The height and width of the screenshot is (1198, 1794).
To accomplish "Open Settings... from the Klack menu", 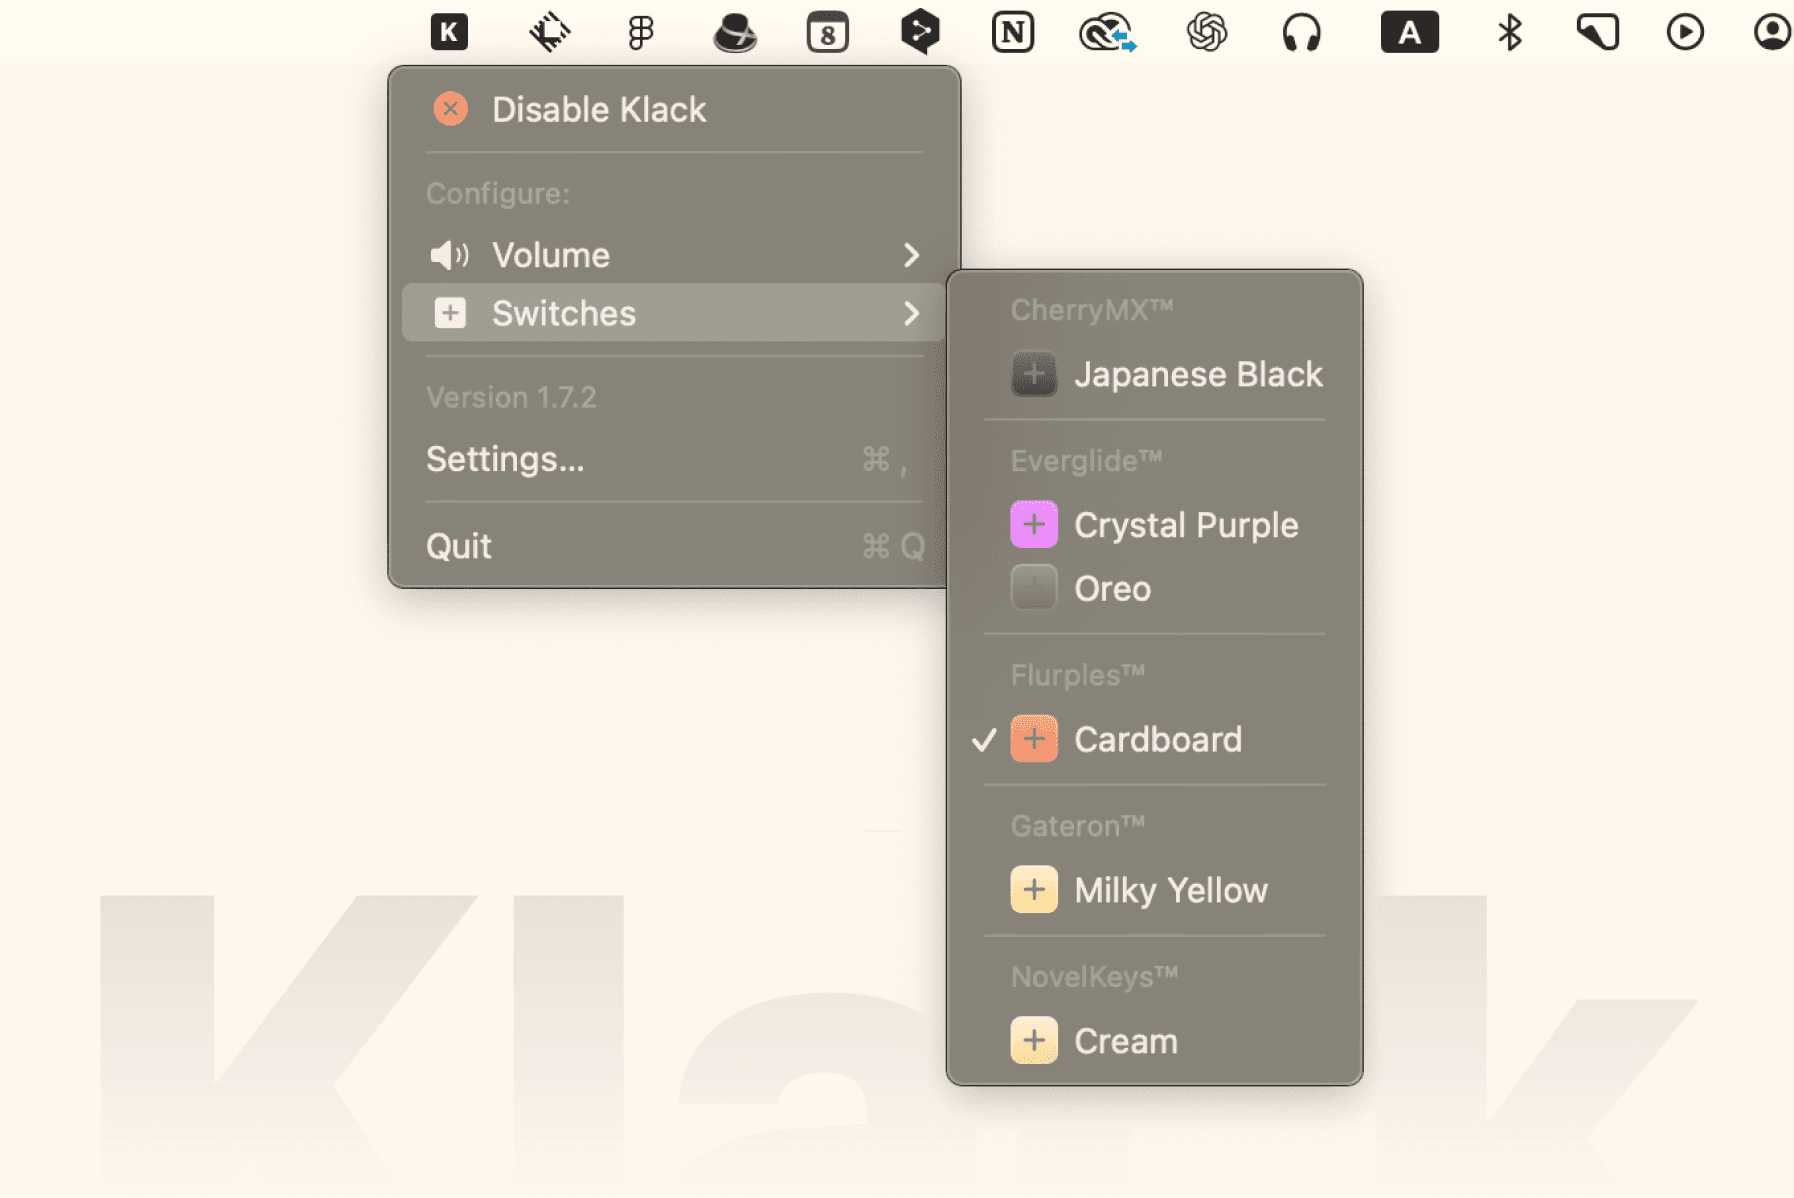I will click(x=674, y=459).
